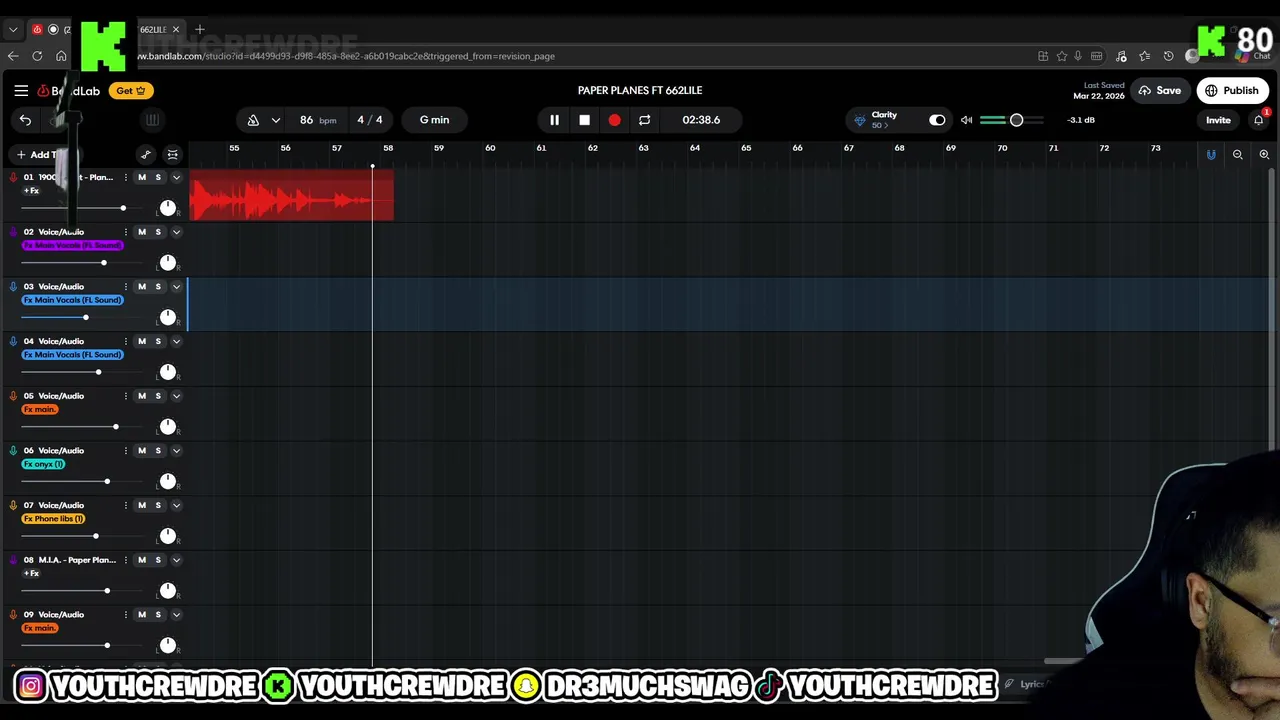Open a new browser tab
1280x720 pixels.
(199, 29)
